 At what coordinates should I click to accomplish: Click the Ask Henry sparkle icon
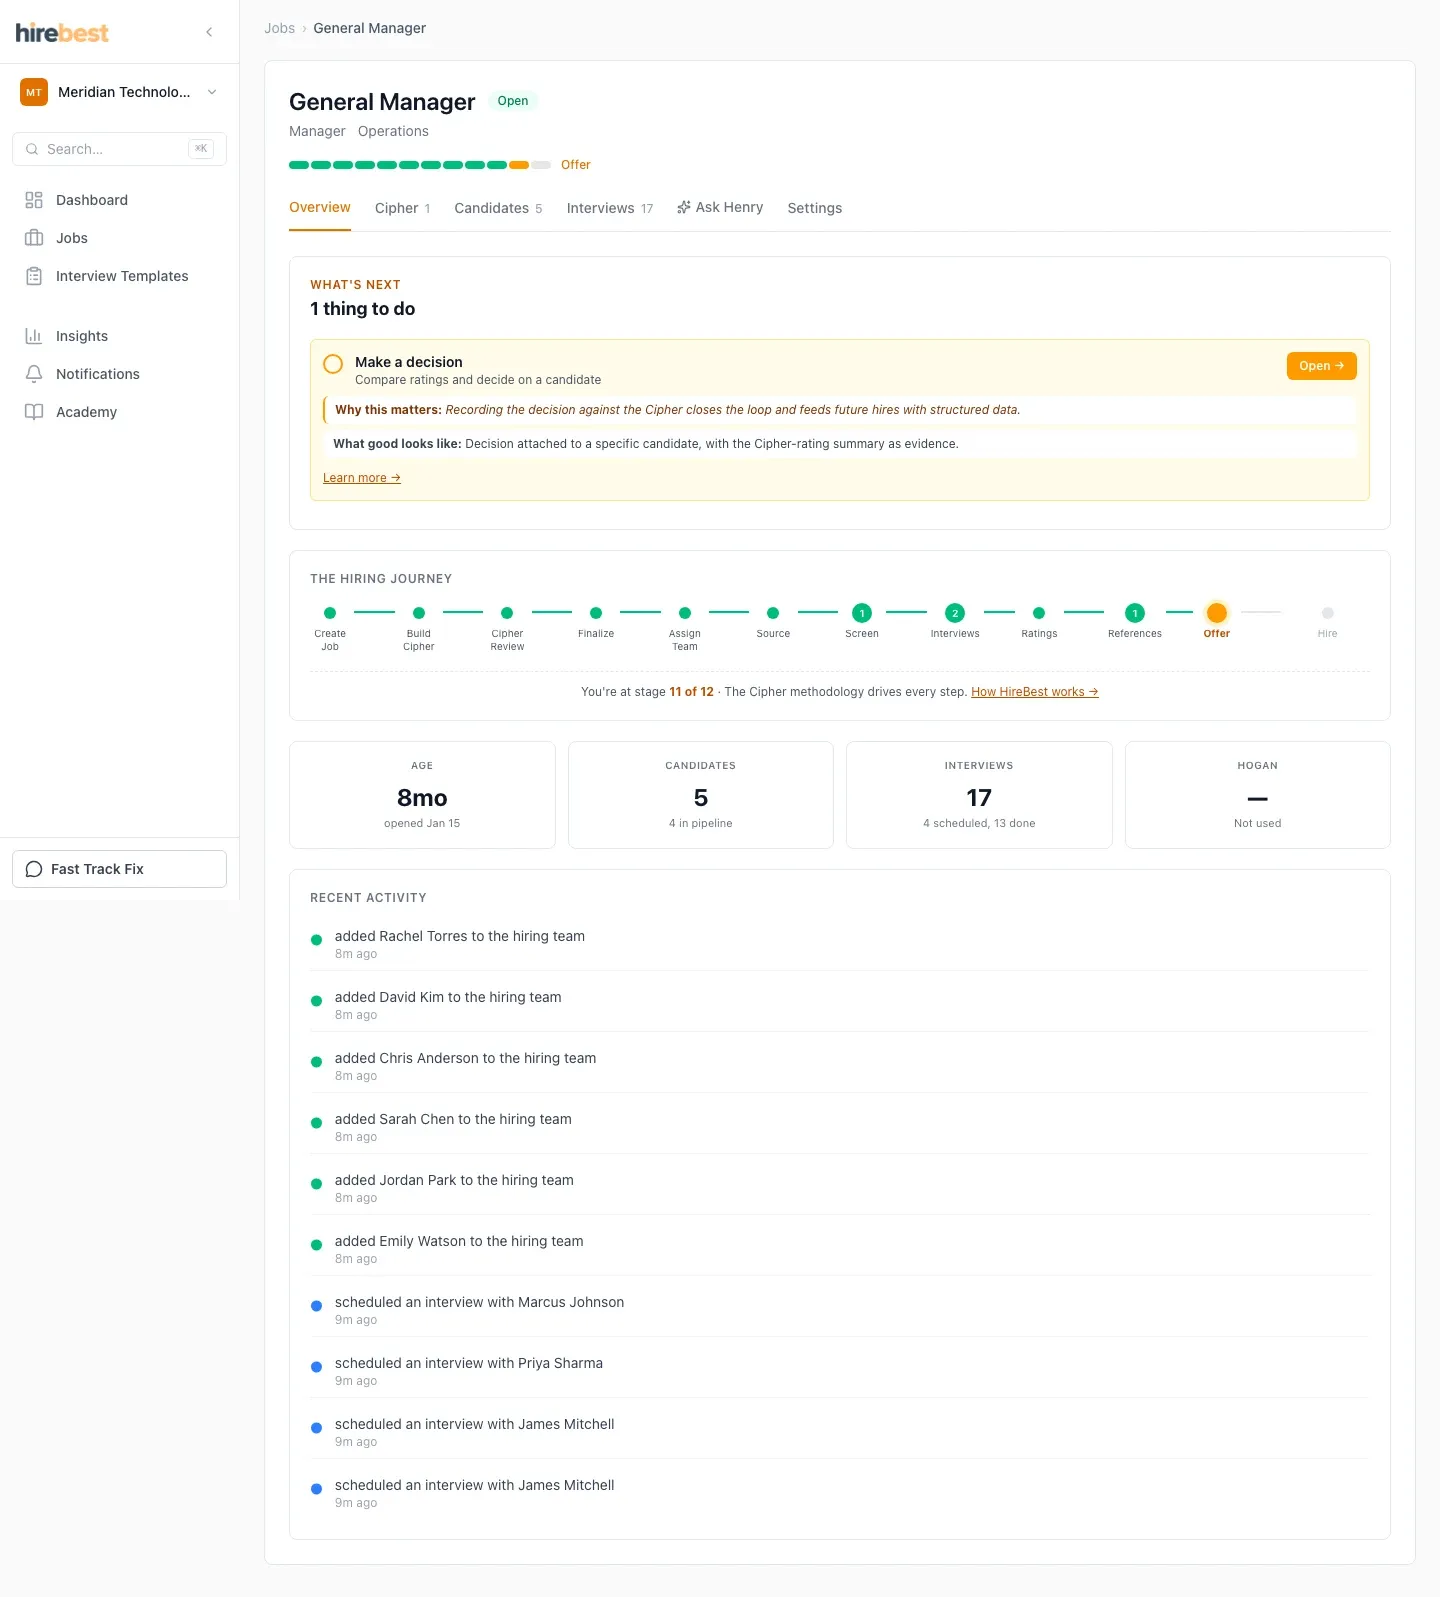684,207
